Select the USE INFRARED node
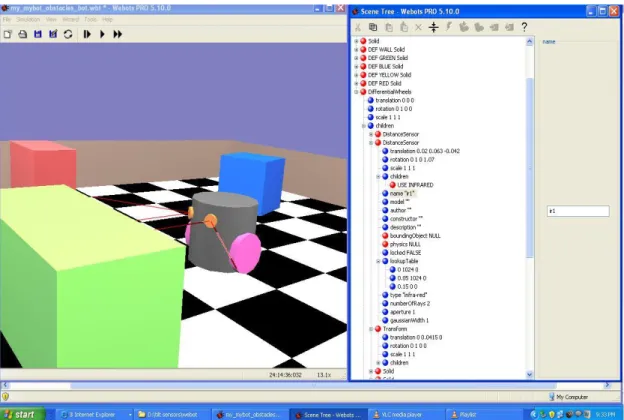This screenshot has width=624, height=420. click(415, 185)
